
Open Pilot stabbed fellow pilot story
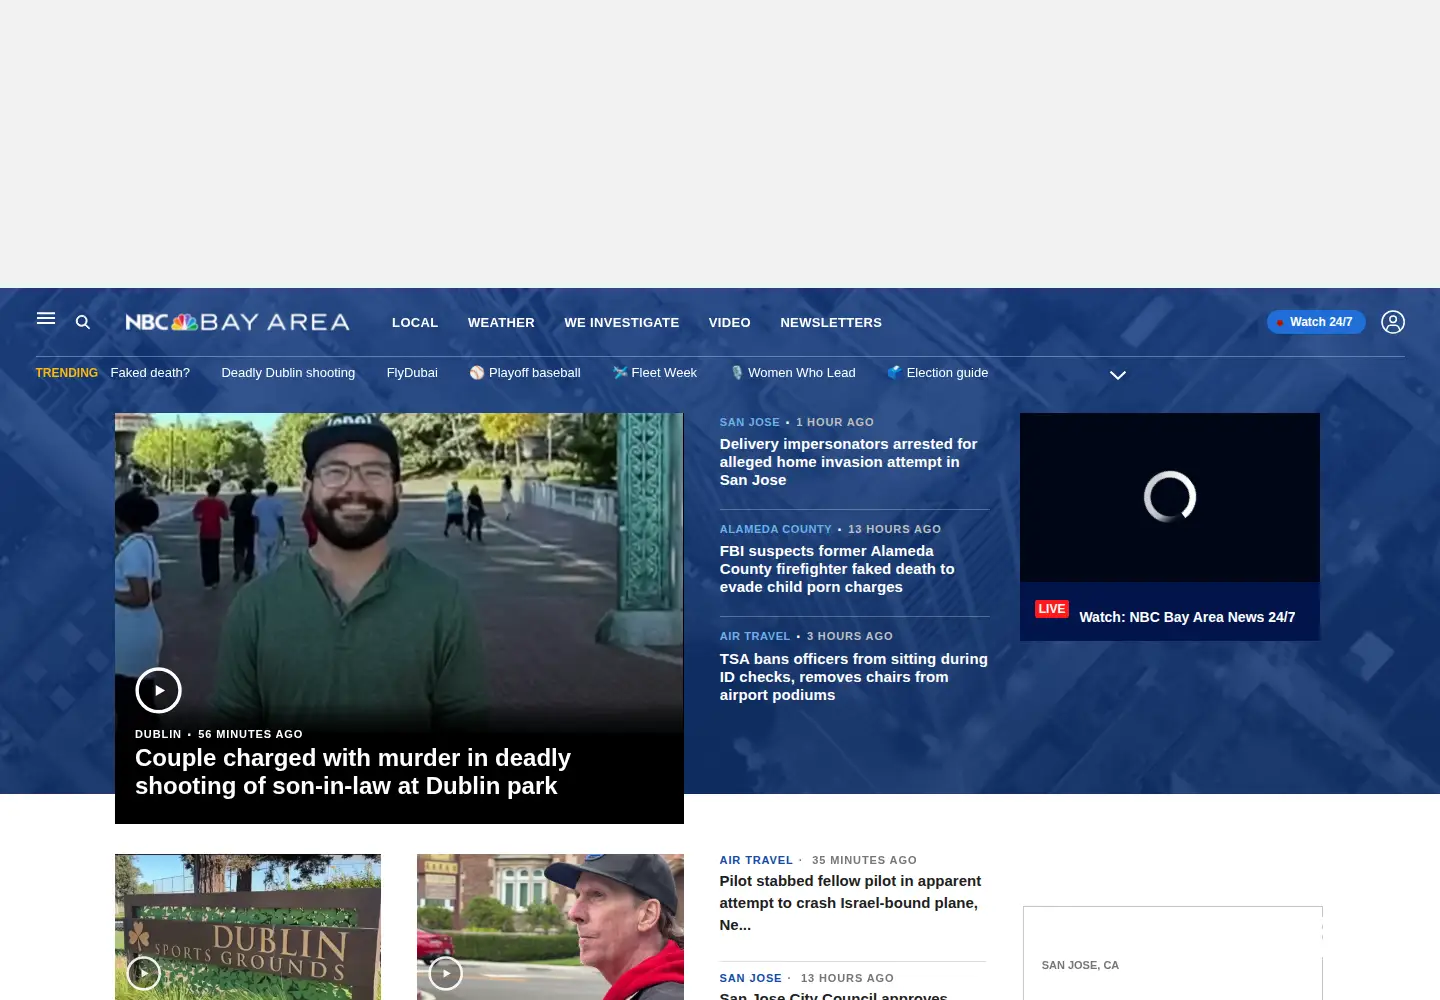pyautogui.click(x=851, y=903)
